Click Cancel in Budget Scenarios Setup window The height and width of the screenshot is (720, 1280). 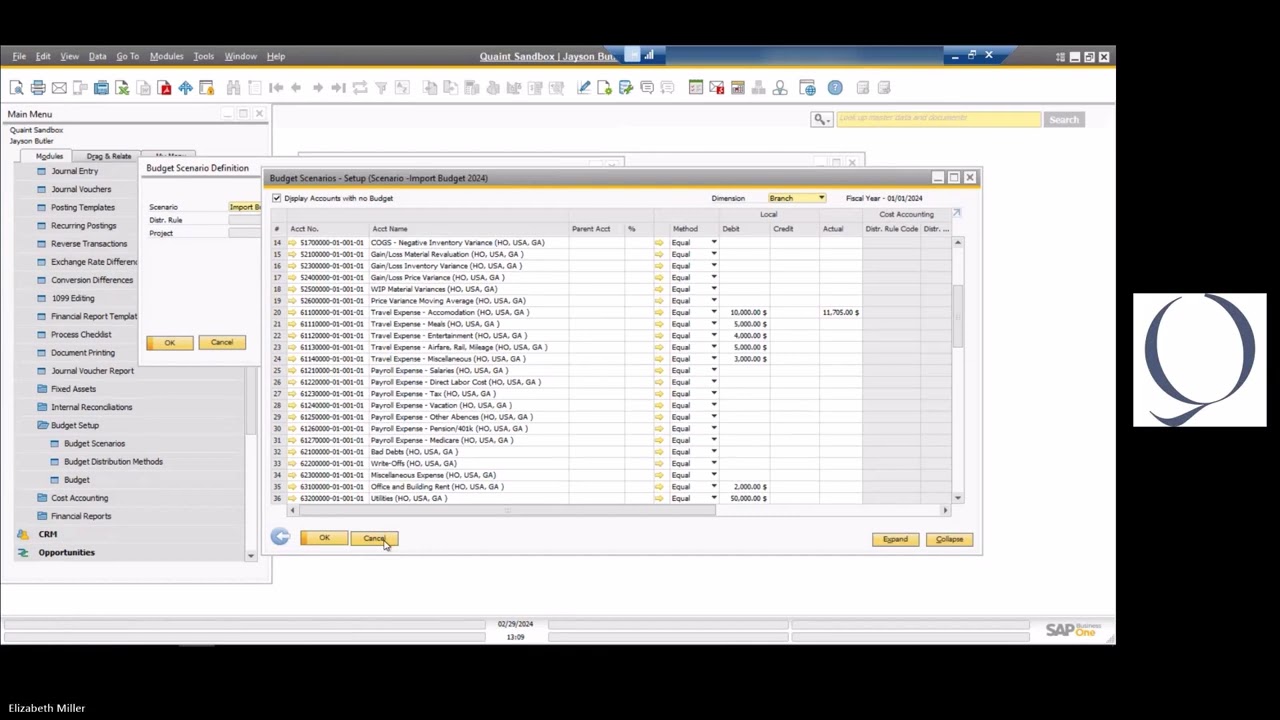coord(374,538)
